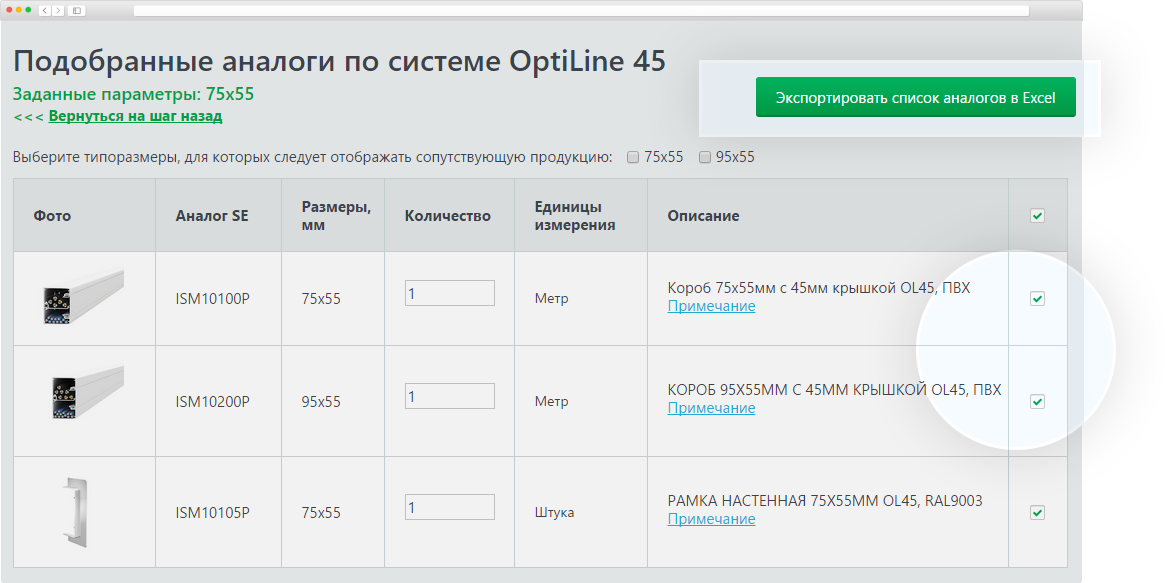Click the yellow minimize window button
This screenshot has width=1165, height=583.
19,10
